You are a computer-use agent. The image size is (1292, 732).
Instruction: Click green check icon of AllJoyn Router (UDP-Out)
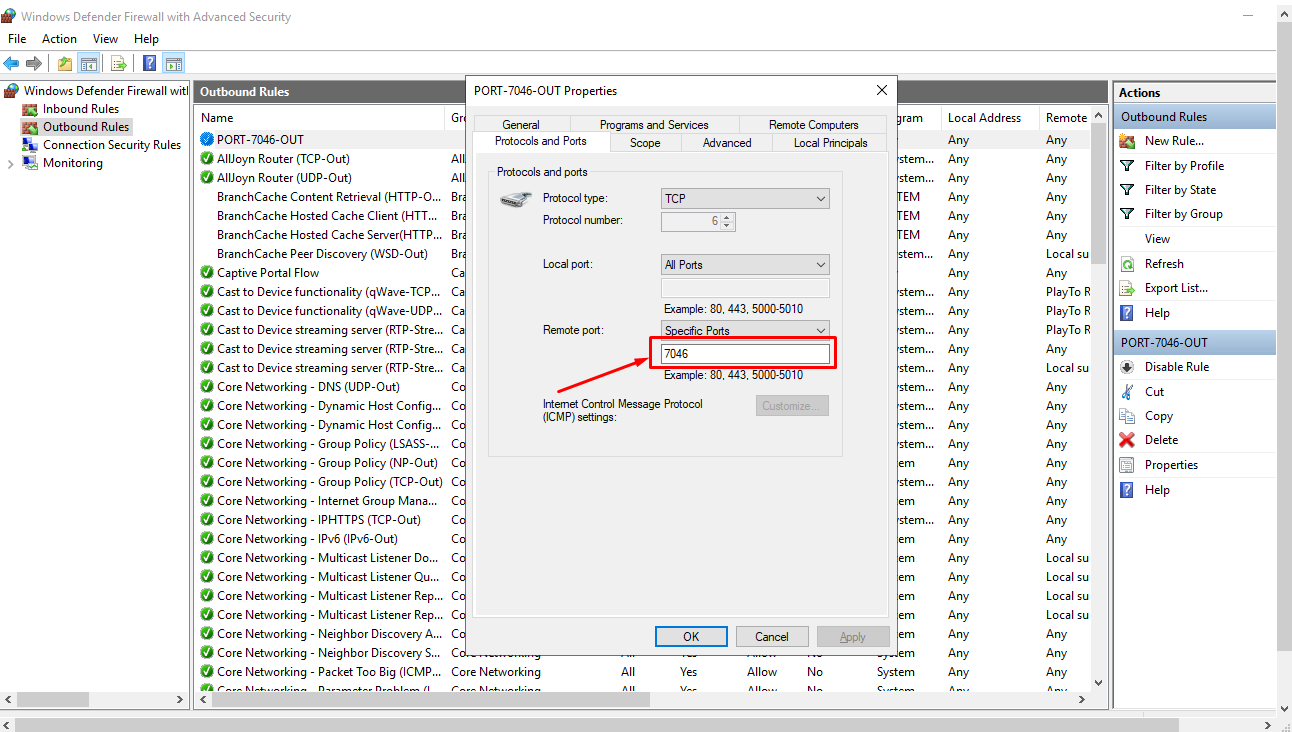[x=207, y=177]
